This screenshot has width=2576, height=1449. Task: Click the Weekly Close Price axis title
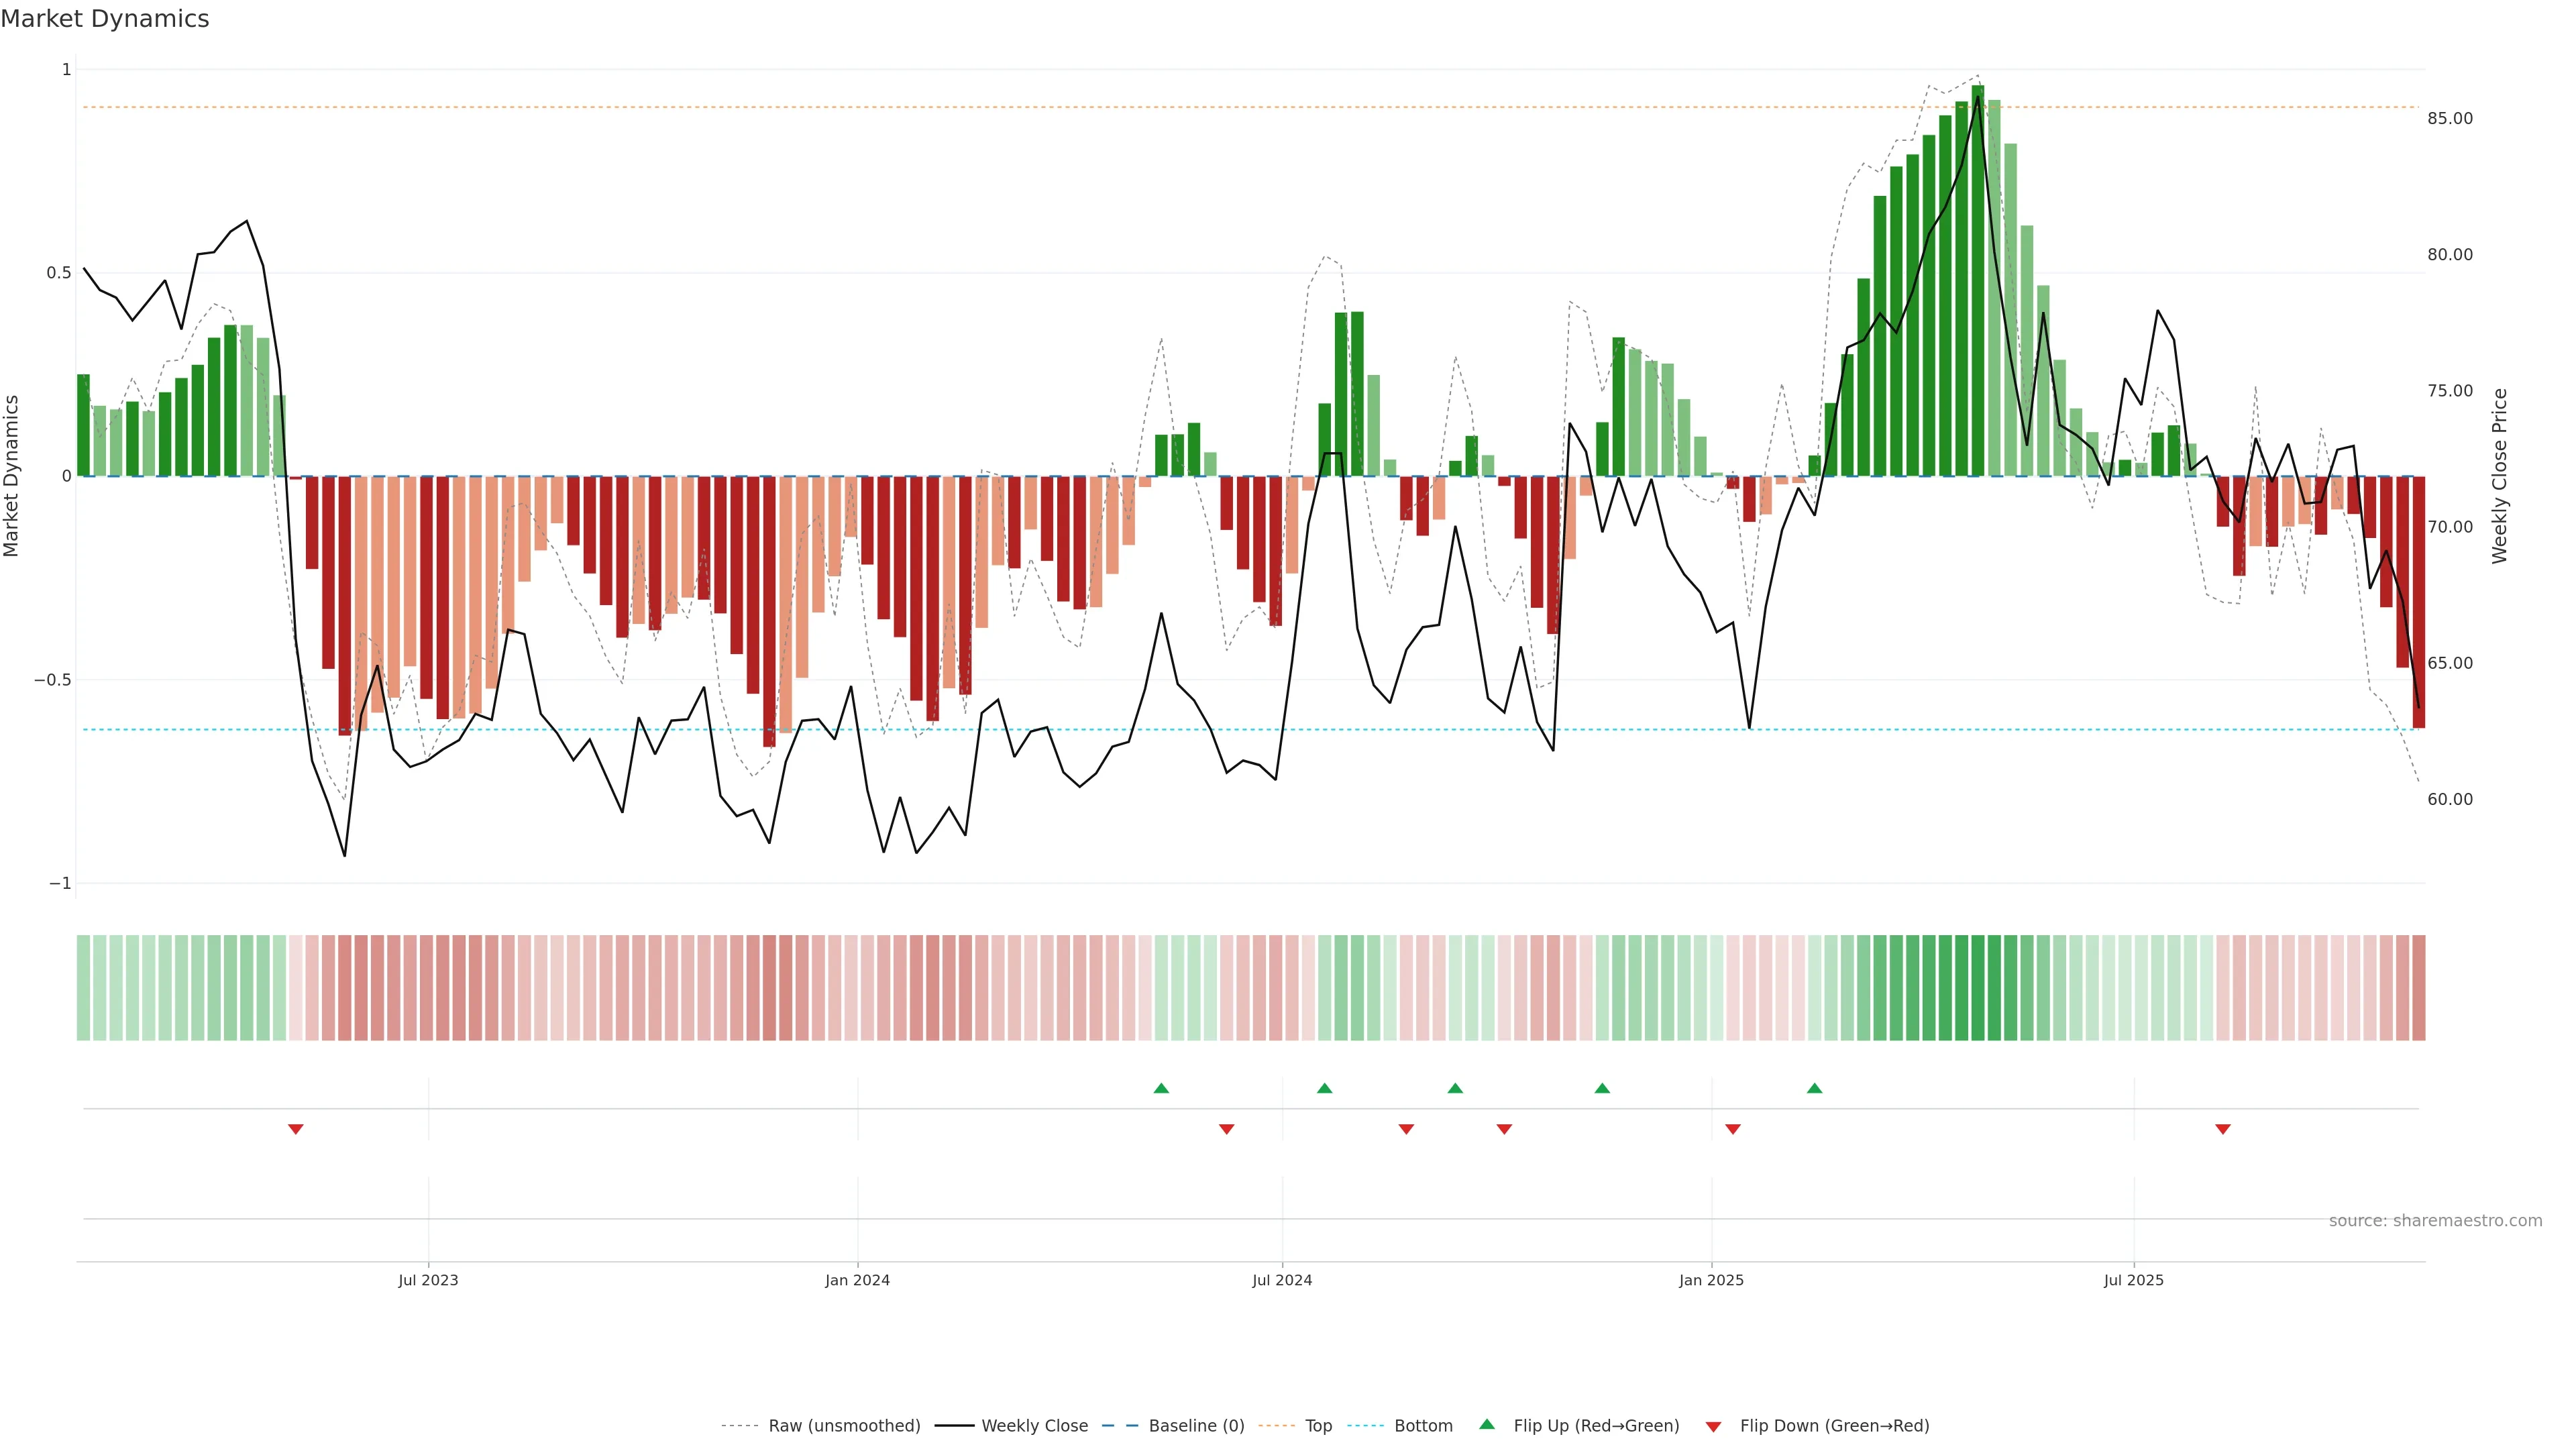2500,476
